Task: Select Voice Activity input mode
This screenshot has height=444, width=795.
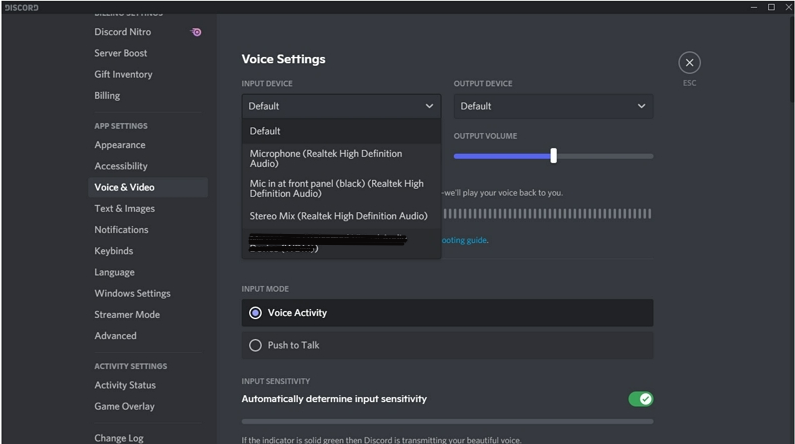Action: coord(447,313)
